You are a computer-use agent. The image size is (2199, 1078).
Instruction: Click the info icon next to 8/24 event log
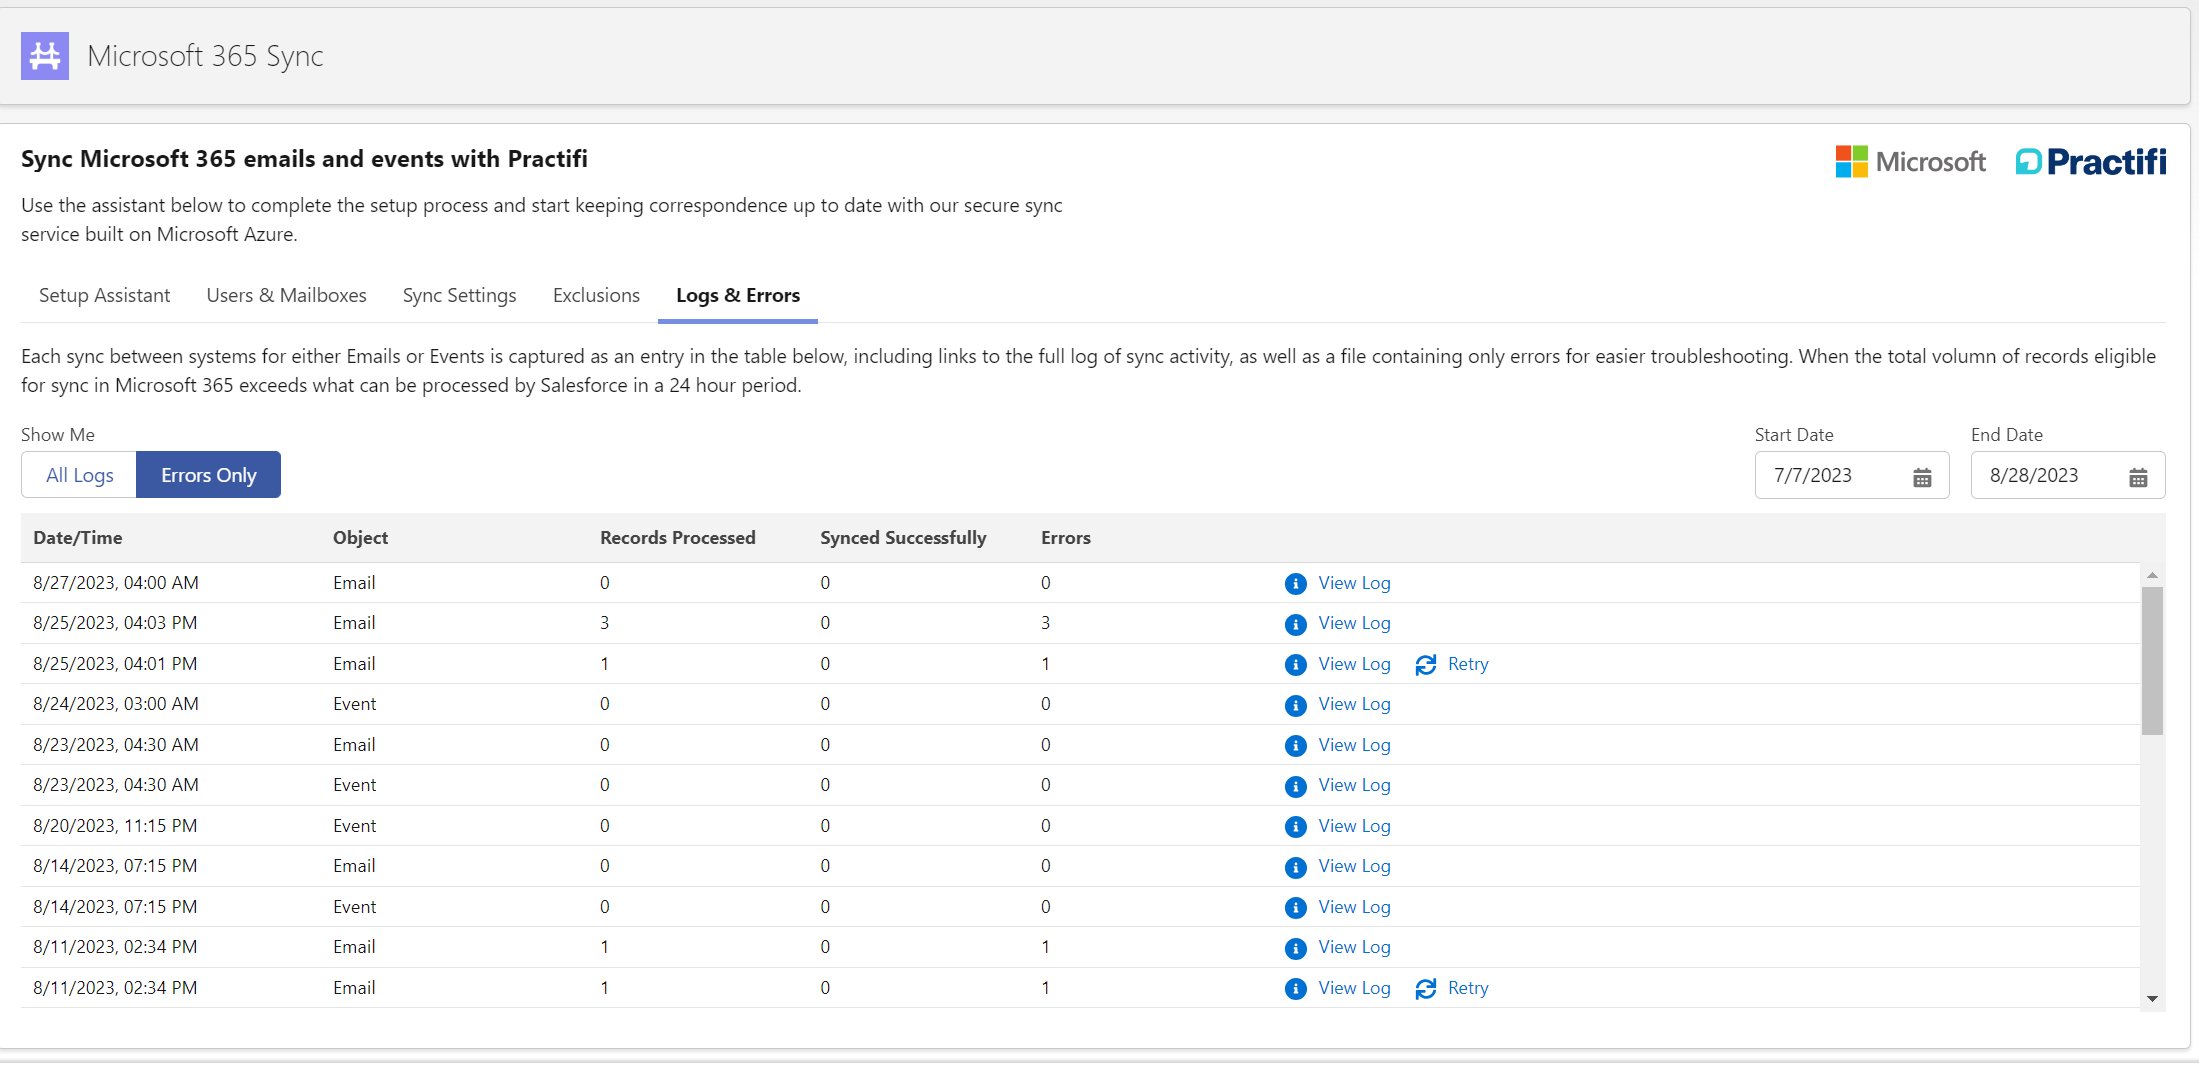(x=1296, y=704)
